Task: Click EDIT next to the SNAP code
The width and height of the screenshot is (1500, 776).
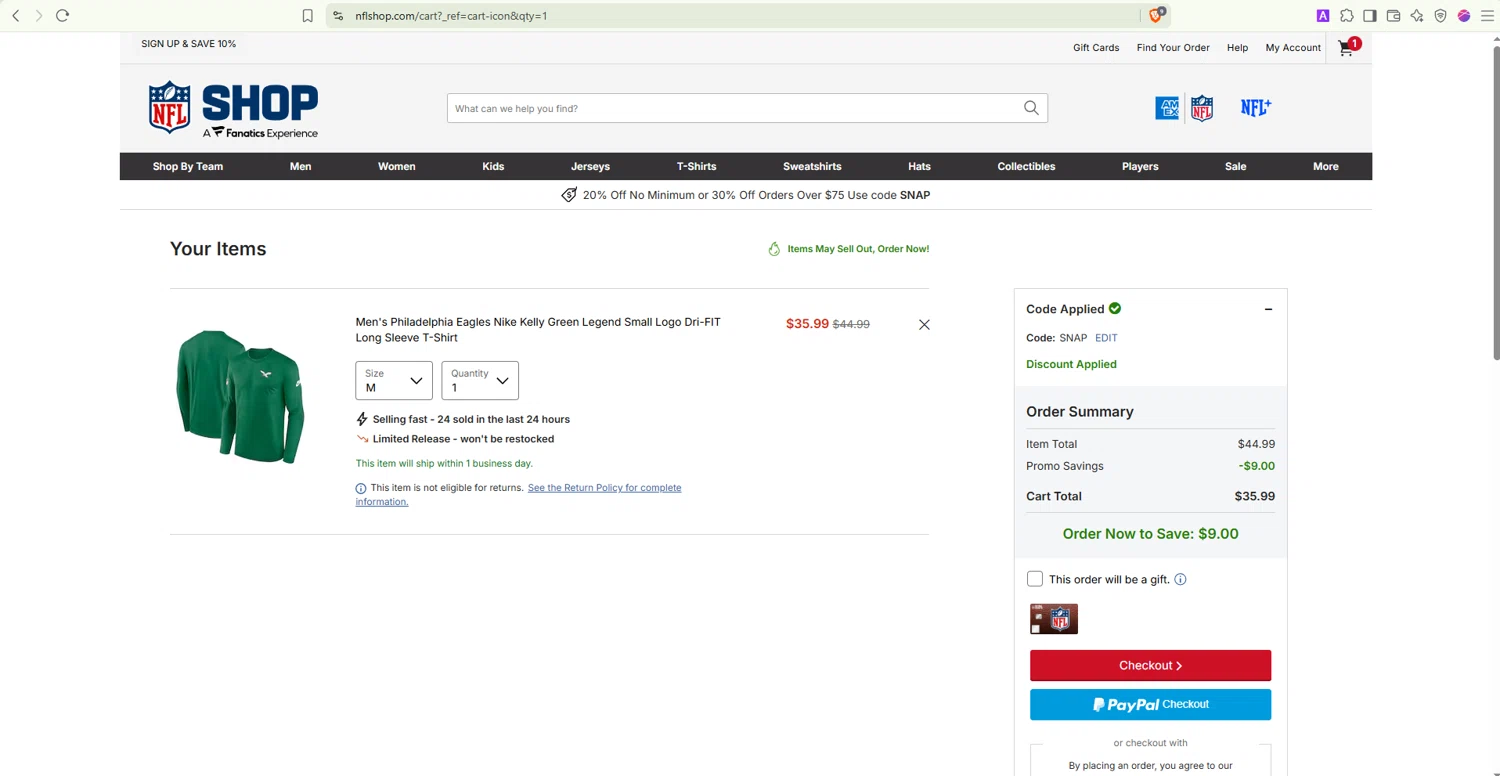Action: tap(1106, 338)
